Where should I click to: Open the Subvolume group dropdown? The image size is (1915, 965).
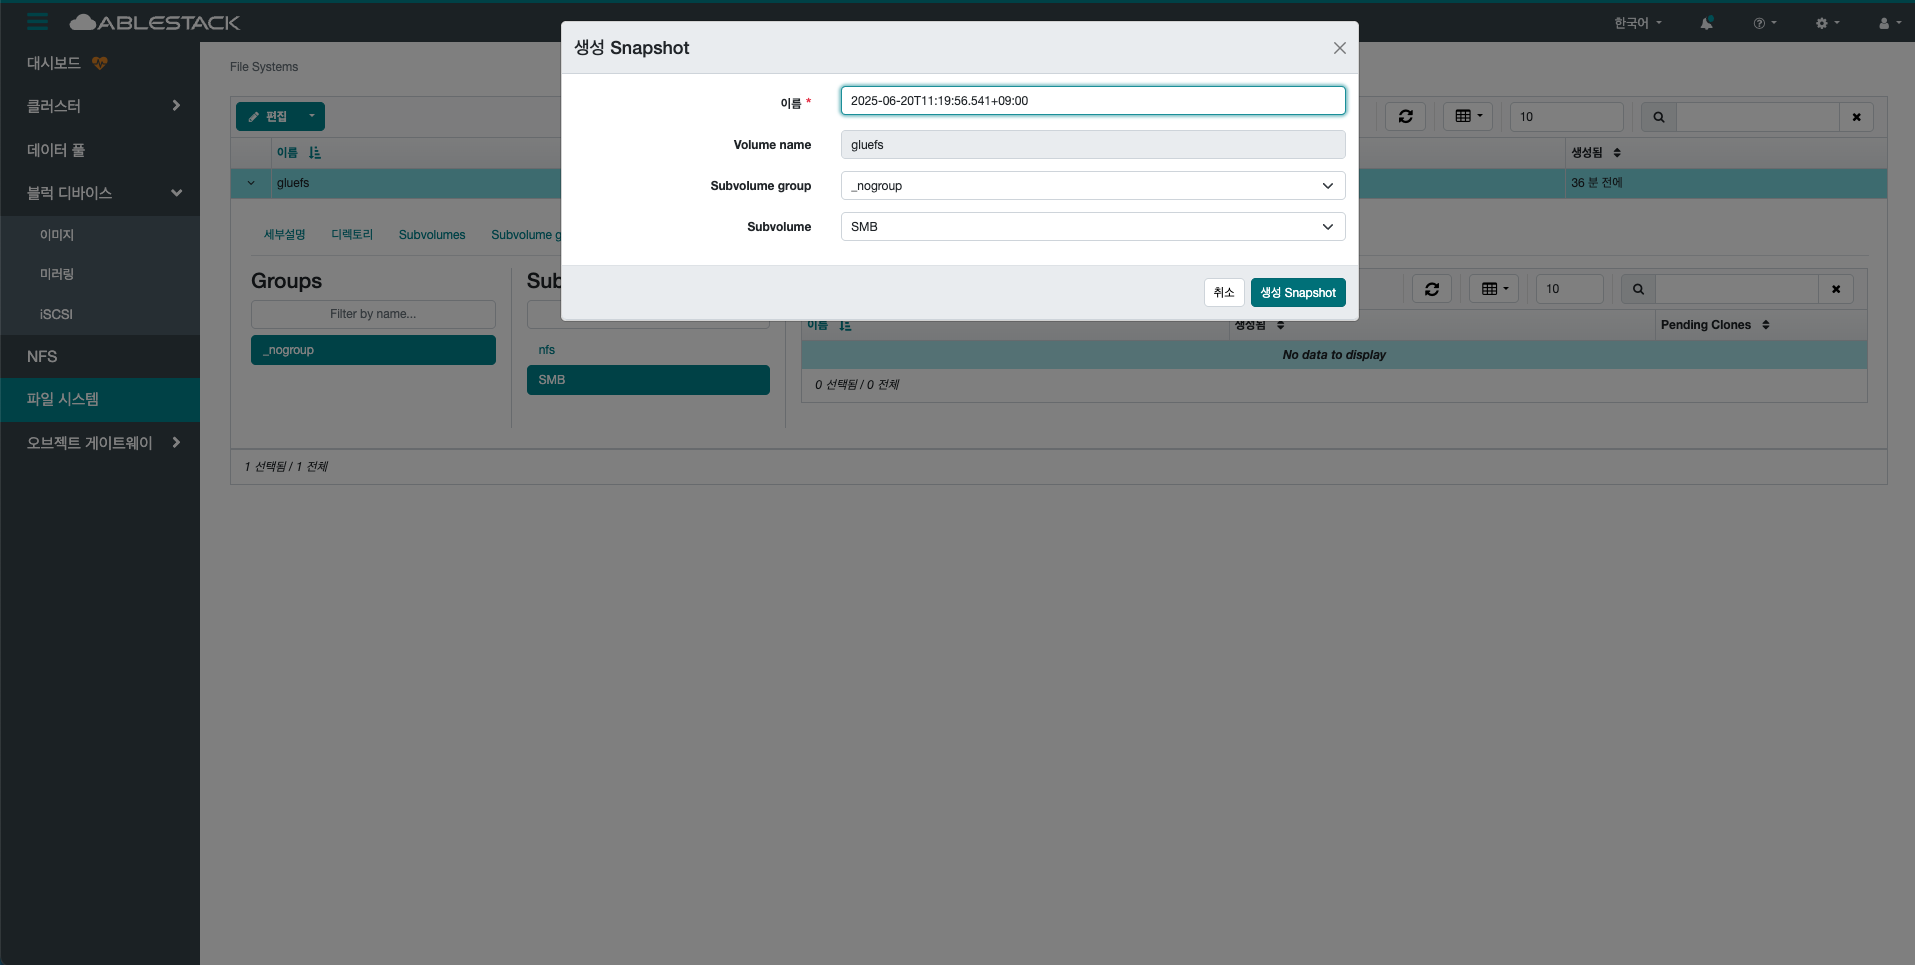(1093, 186)
